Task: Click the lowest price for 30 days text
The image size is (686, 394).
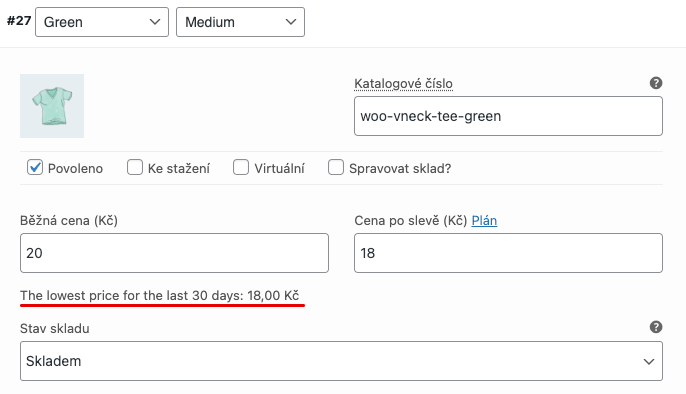Action: [x=160, y=296]
